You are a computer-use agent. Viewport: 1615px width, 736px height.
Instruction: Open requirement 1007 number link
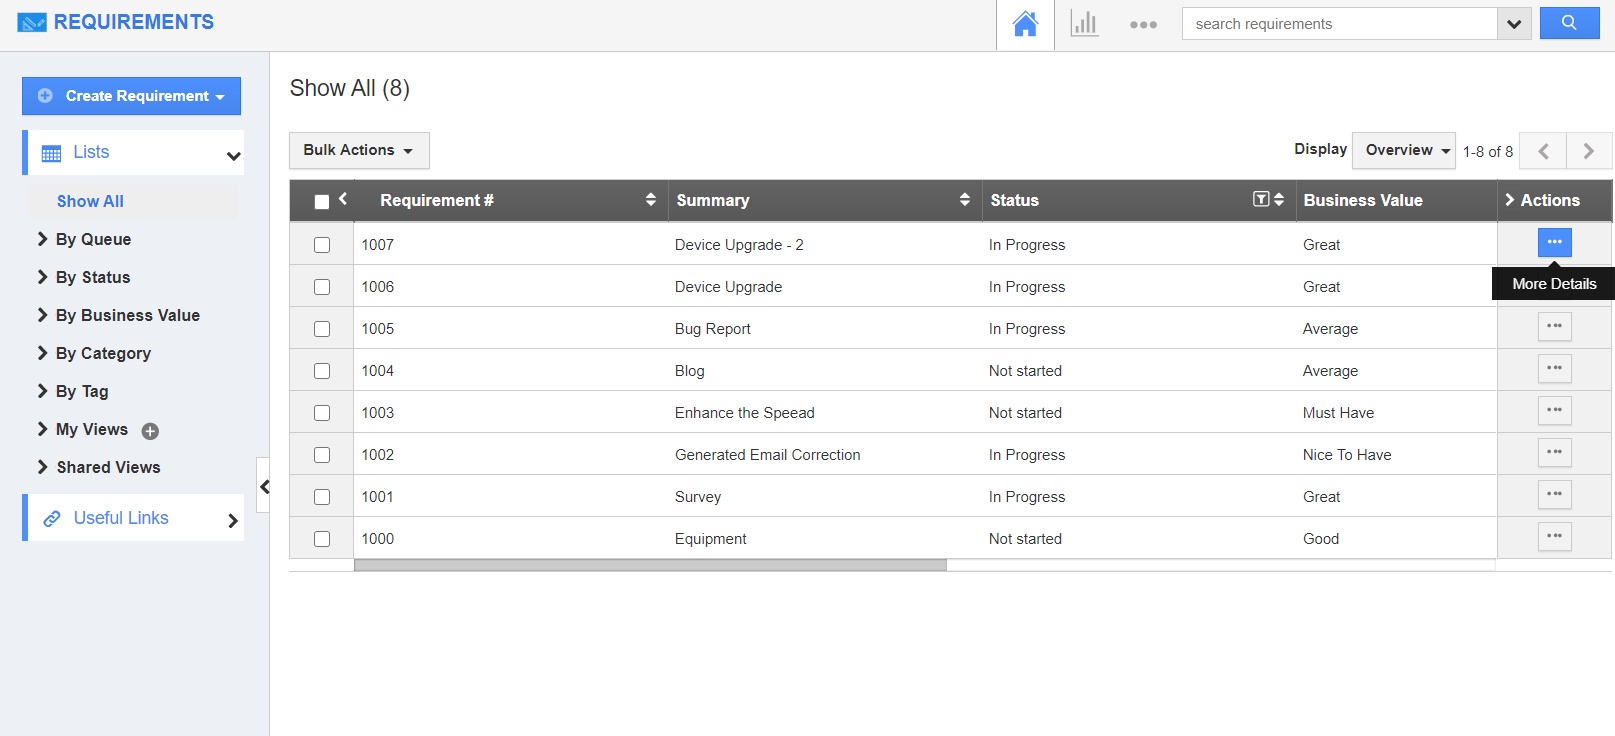coord(378,245)
